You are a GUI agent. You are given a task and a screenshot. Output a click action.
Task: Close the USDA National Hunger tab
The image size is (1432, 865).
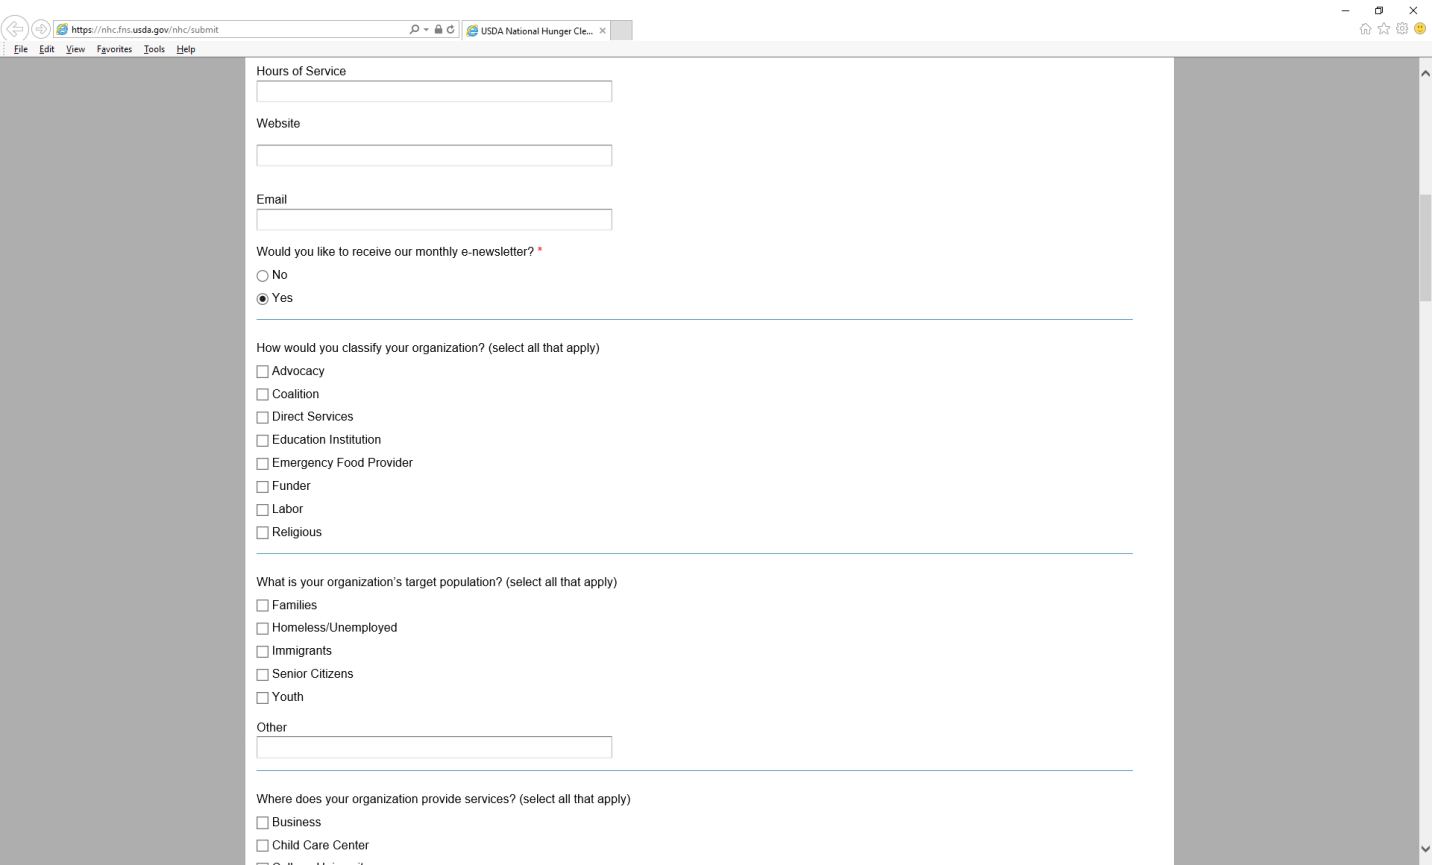(x=603, y=31)
